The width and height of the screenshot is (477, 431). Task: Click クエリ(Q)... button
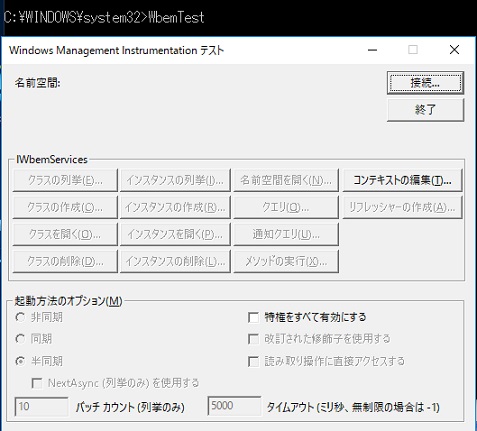[x=286, y=207]
